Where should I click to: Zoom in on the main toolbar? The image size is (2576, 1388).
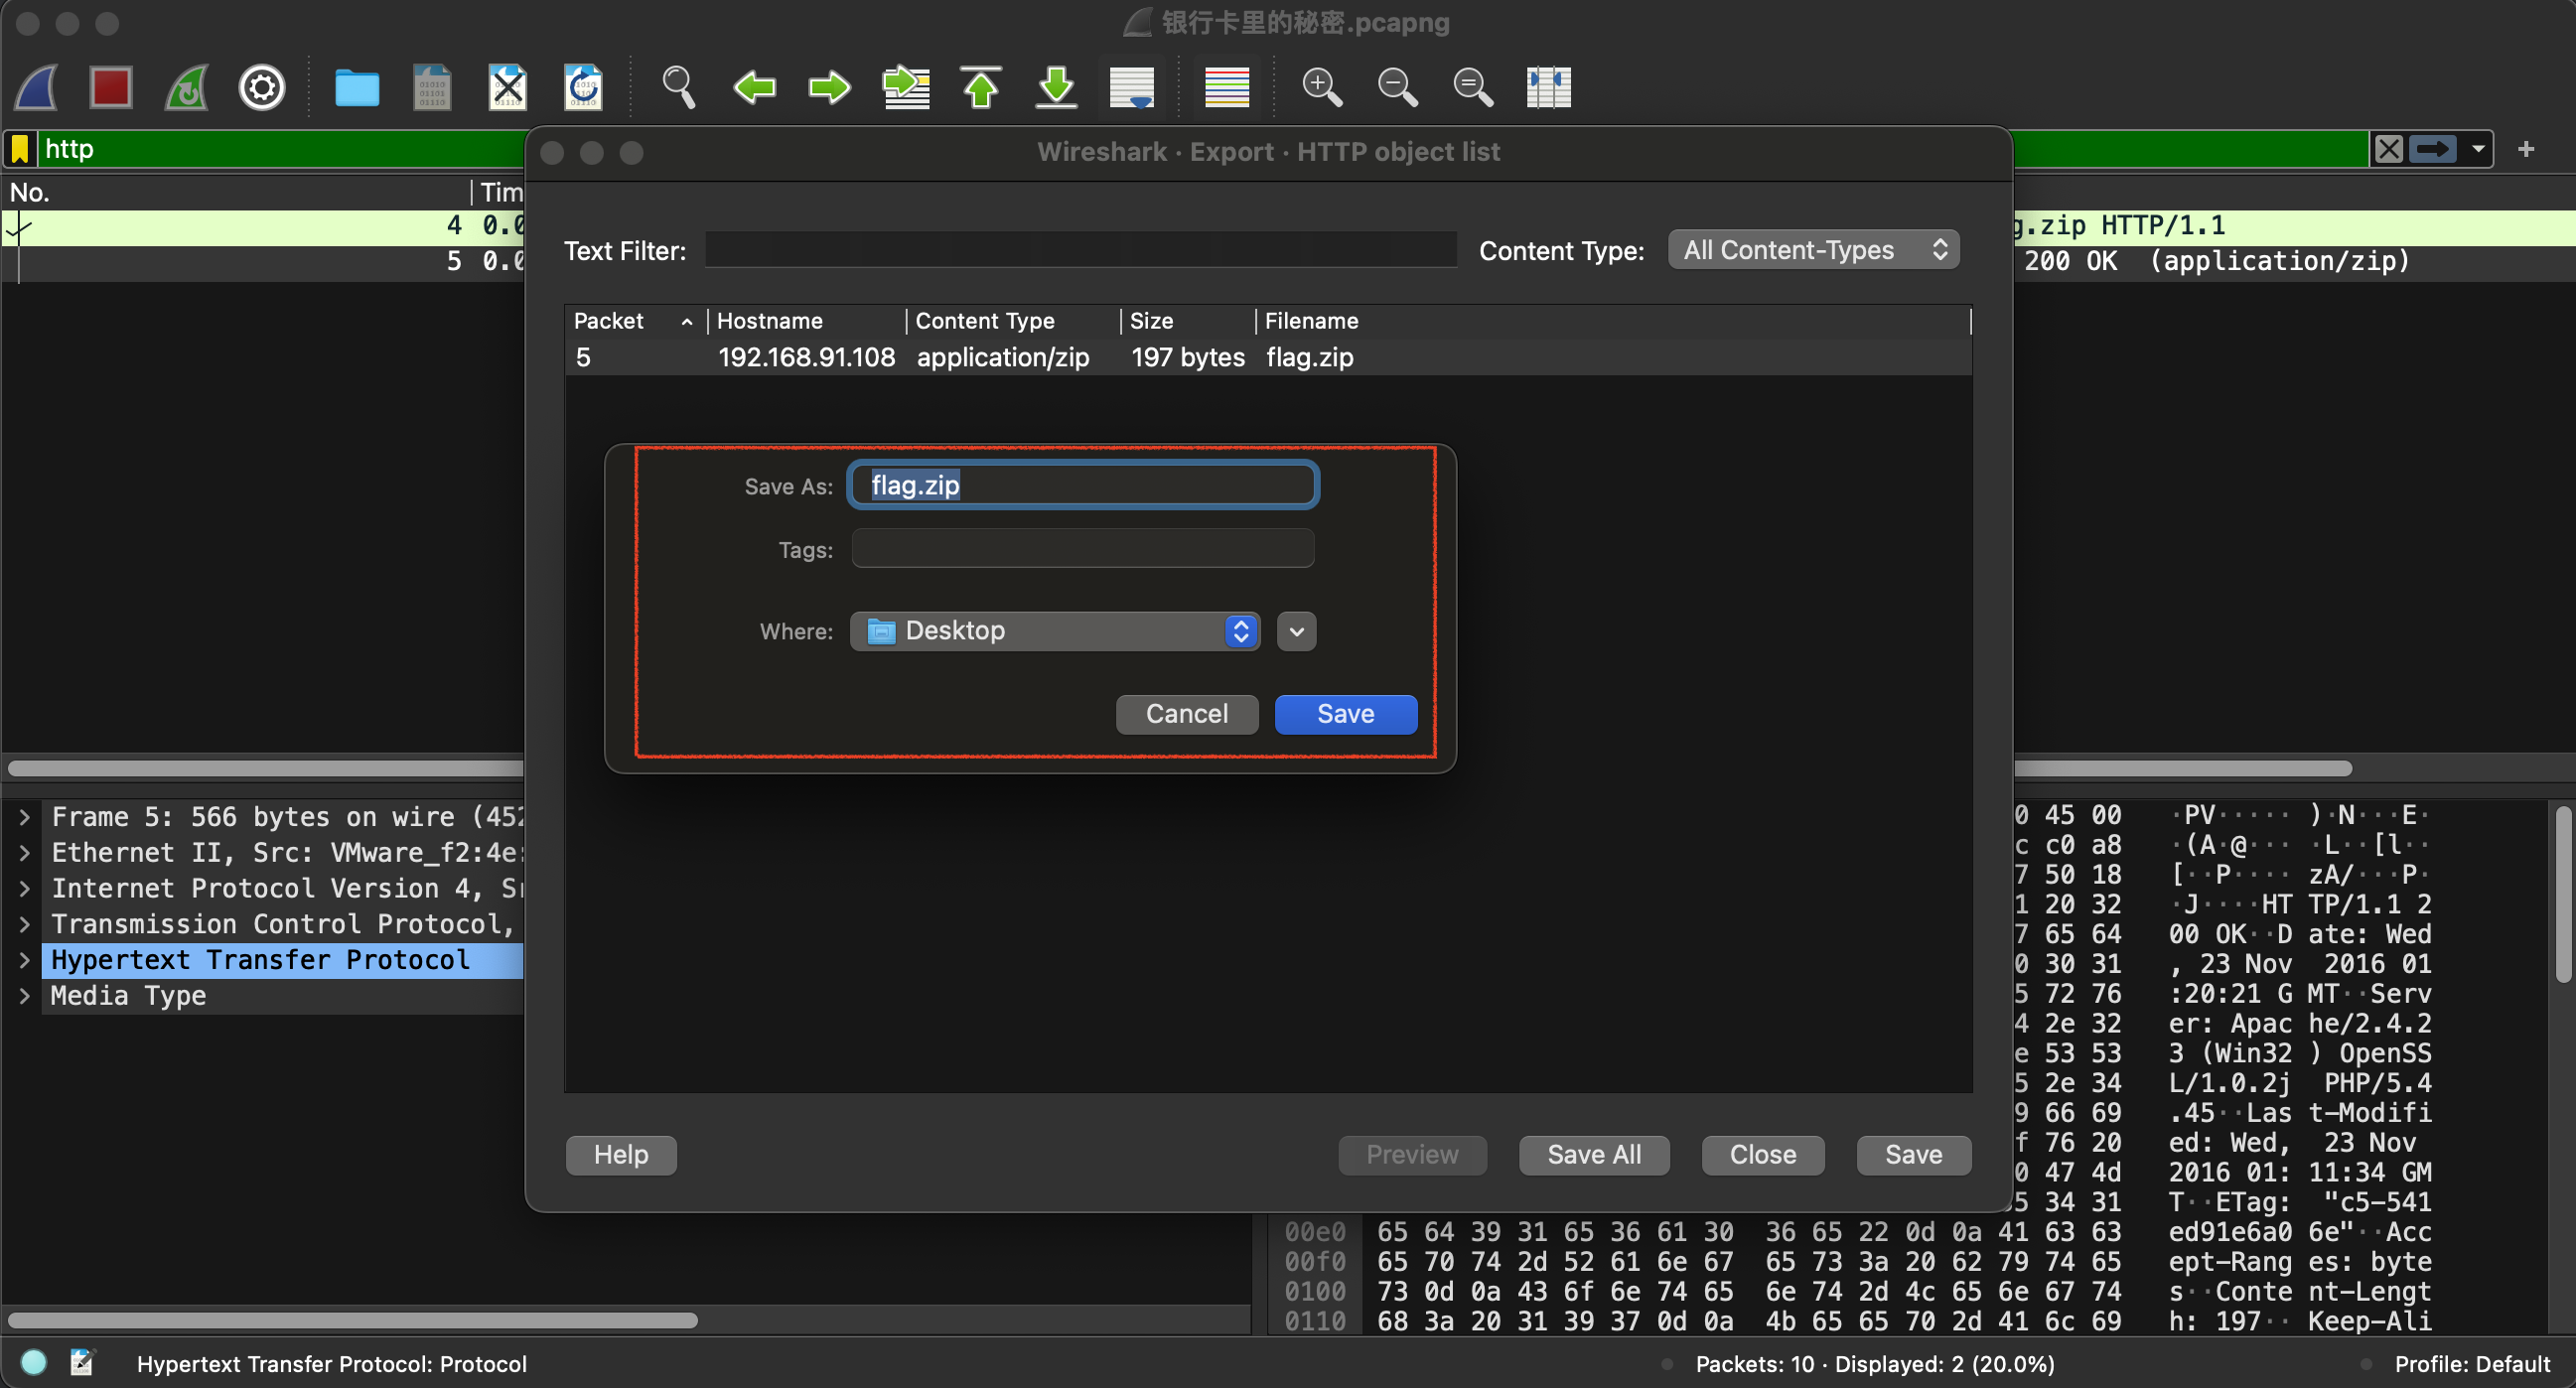coord(1322,88)
